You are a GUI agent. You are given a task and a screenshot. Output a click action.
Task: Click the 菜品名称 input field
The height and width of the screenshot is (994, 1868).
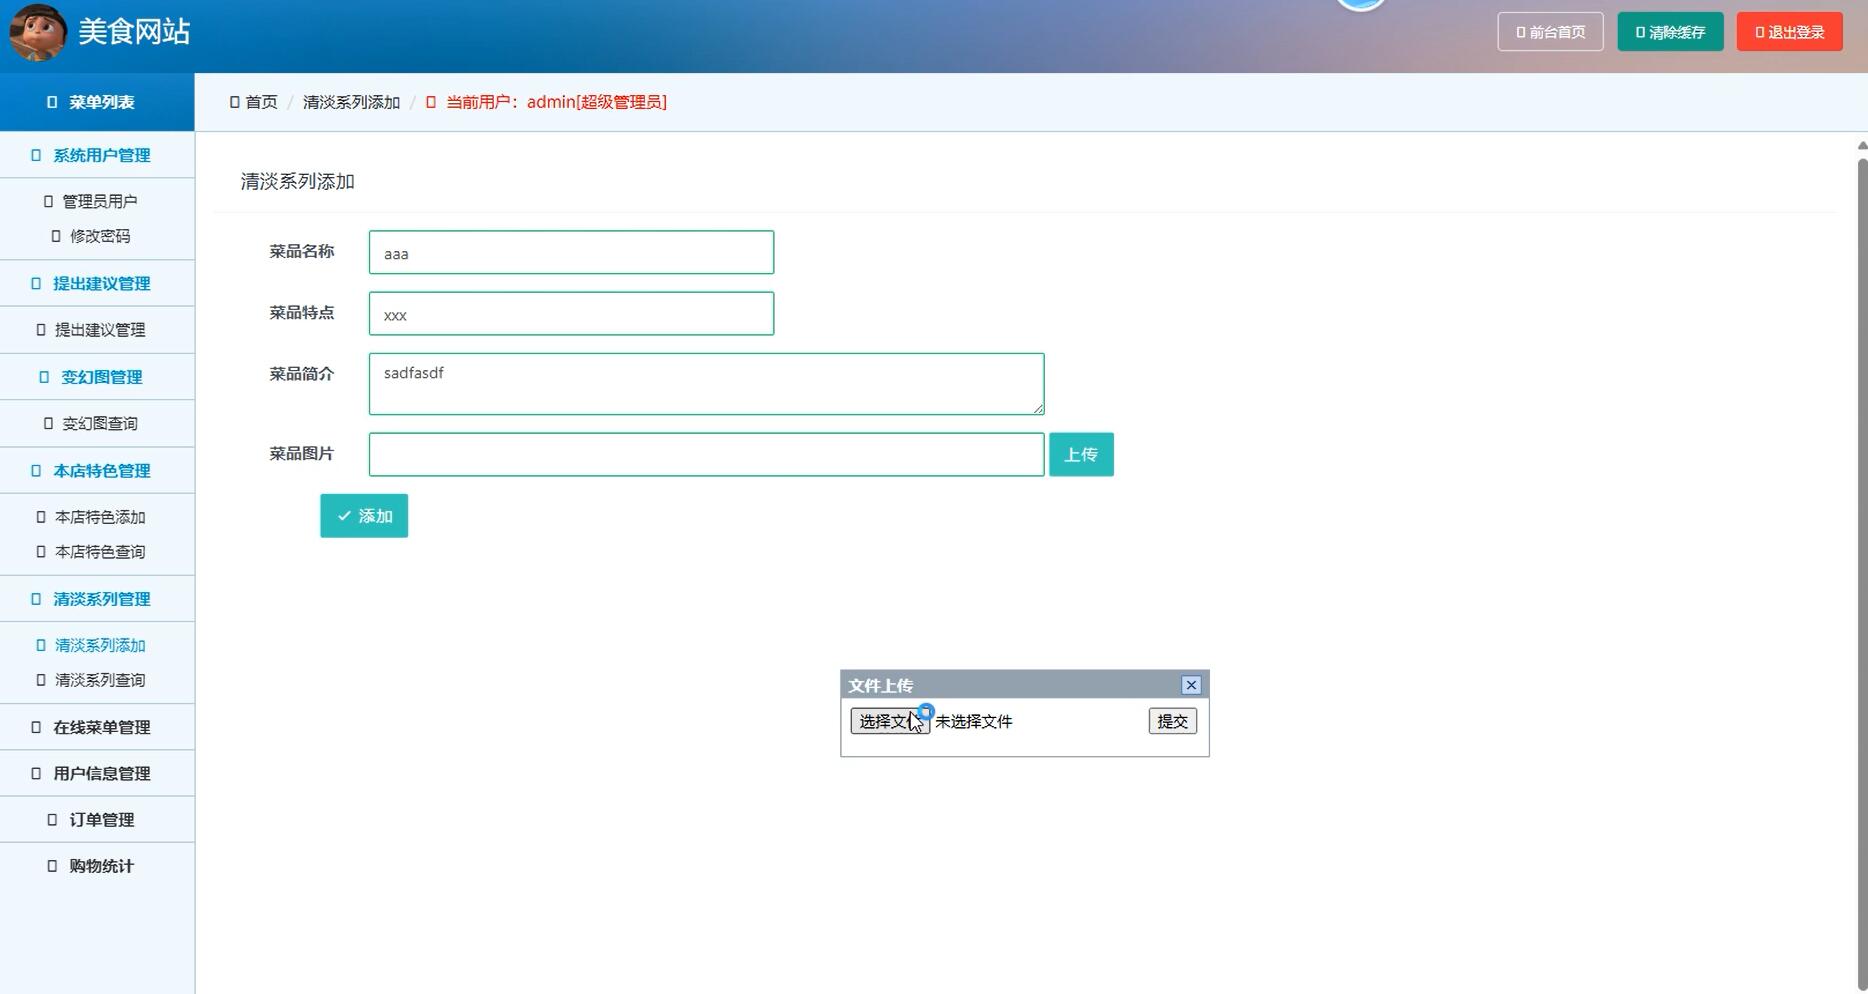[x=571, y=253]
